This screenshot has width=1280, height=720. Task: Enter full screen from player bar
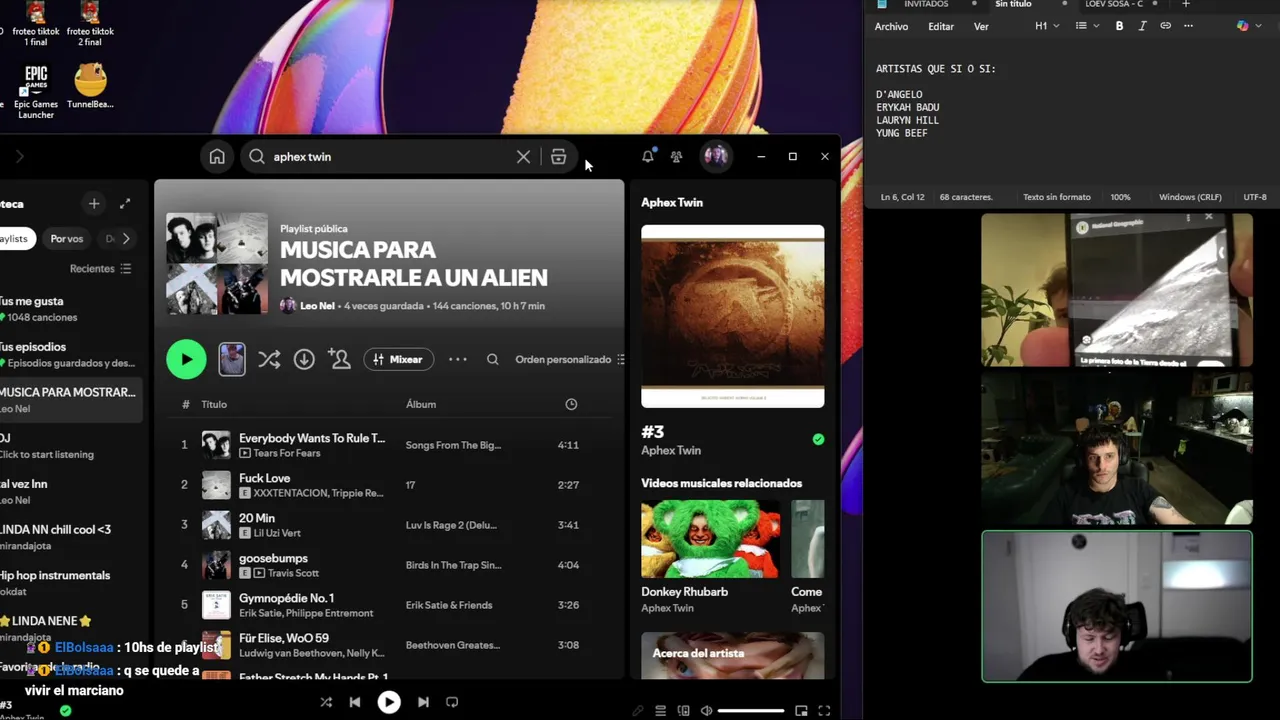point(824,711)
